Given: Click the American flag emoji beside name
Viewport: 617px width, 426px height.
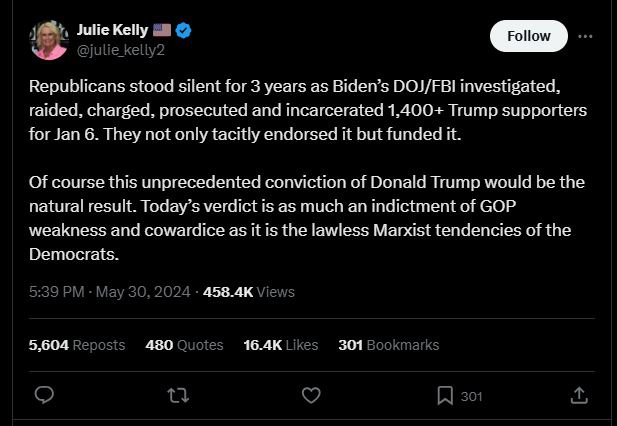Looking at the screenshot, I should 162,31.
